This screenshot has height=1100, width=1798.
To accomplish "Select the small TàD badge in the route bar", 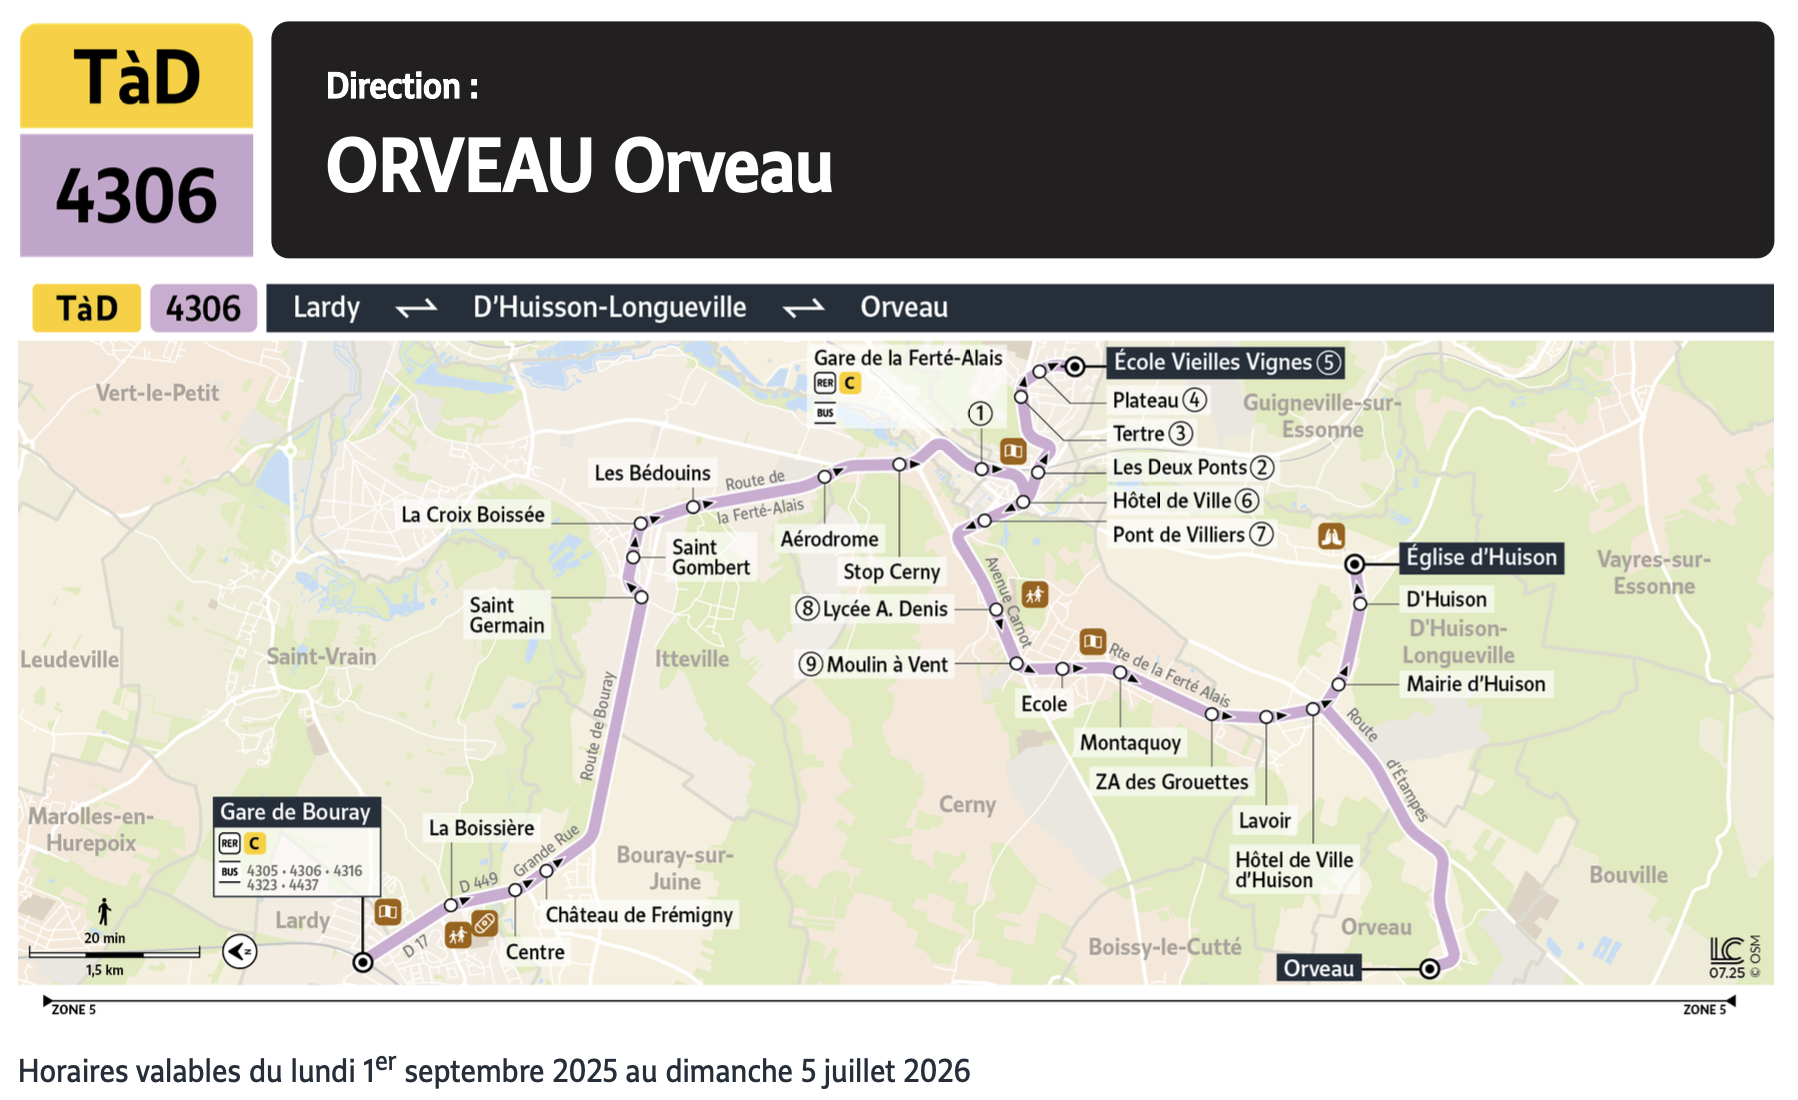I will (x=86, y=308).
